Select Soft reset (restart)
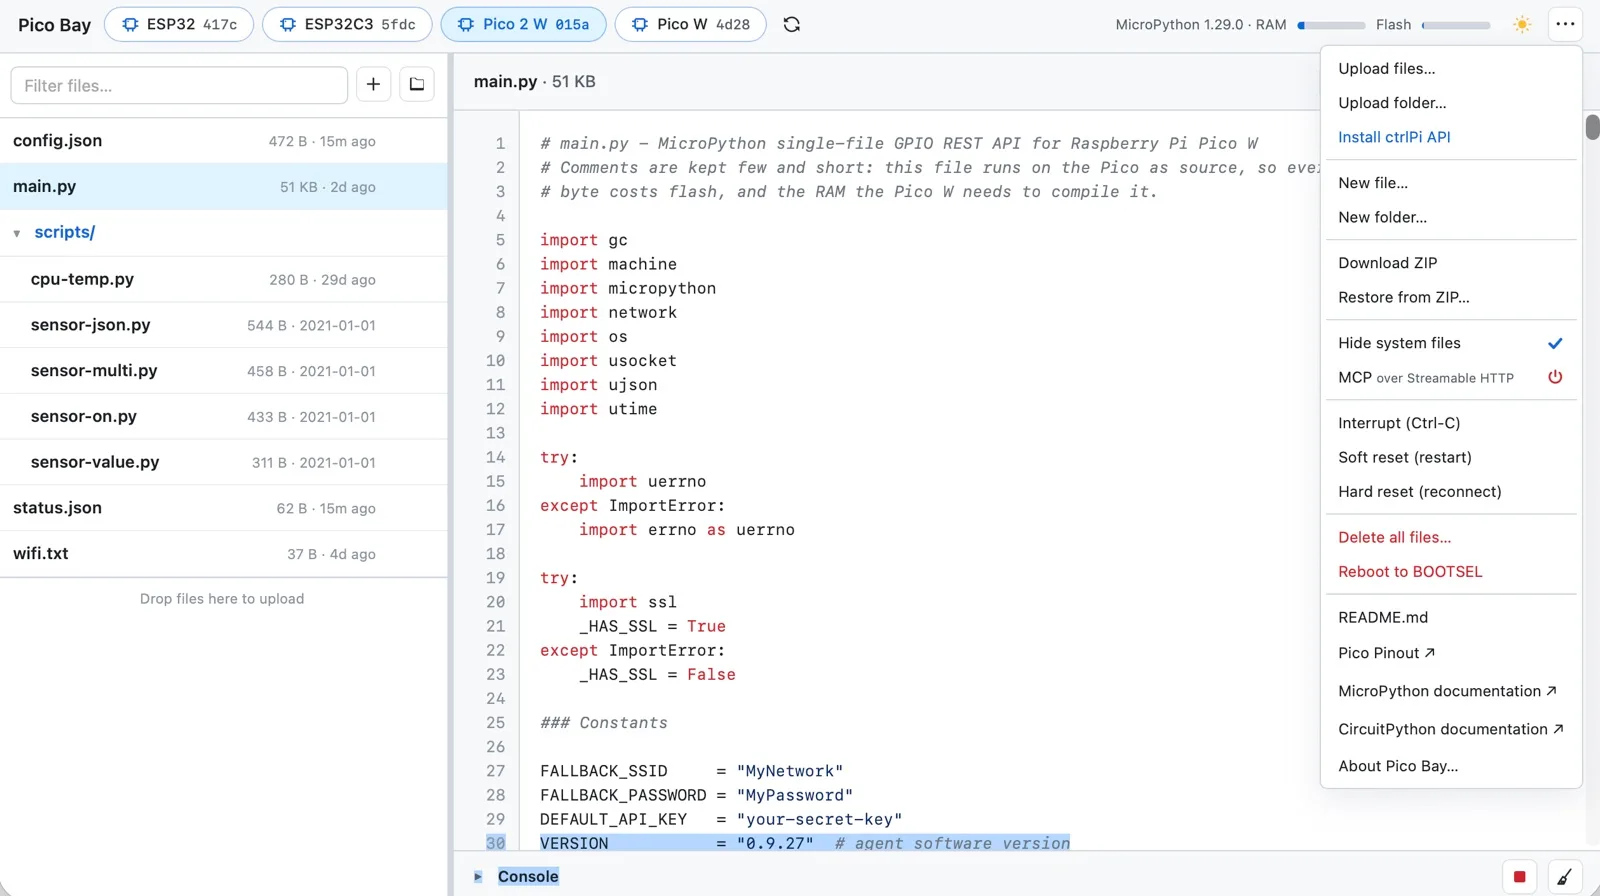This screenshot has height=896, width=1600. click(x=1451, y=457)
